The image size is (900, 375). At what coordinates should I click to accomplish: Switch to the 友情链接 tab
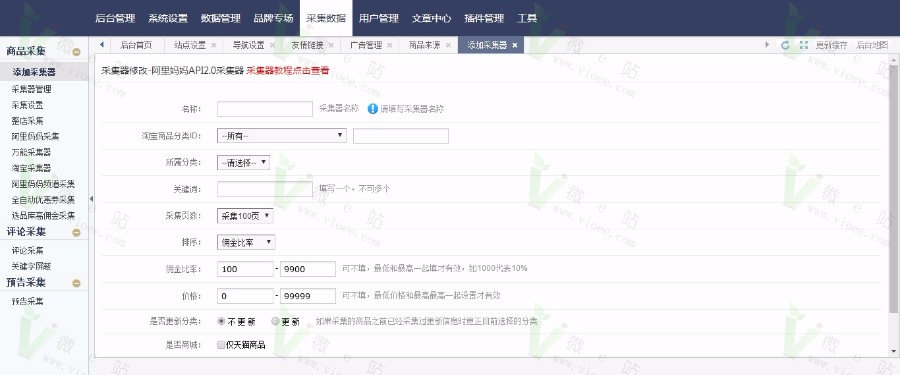307,45
